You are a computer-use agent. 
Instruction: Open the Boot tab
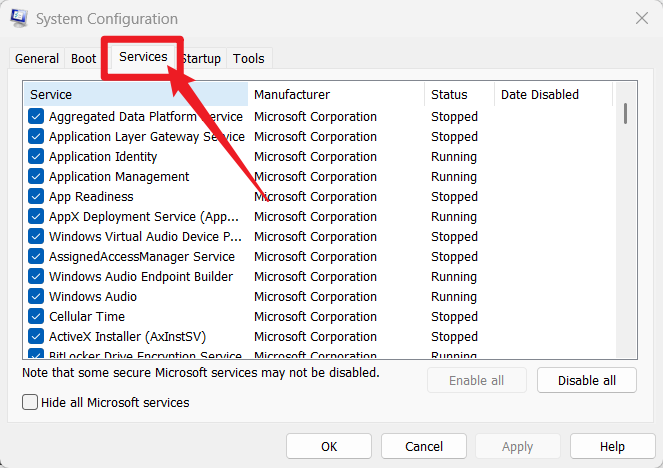coord(83,58)
